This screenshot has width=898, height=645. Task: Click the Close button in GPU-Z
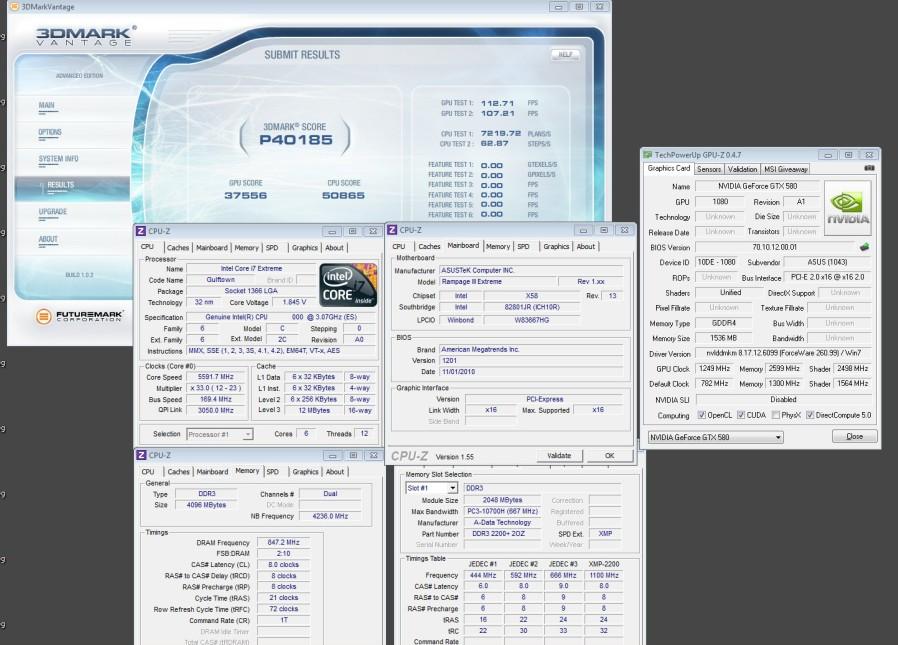click(854, 436)
